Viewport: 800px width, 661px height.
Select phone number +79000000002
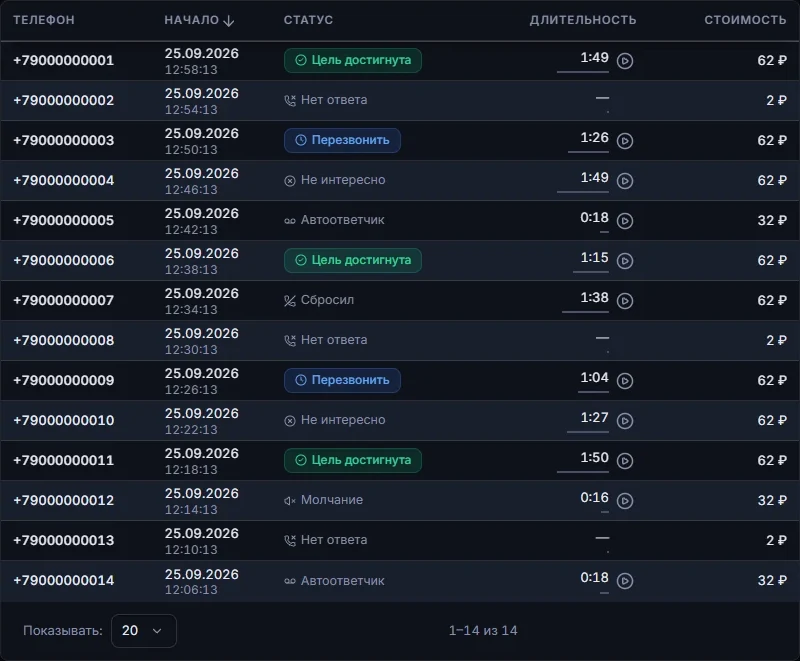tap(64, 100)
